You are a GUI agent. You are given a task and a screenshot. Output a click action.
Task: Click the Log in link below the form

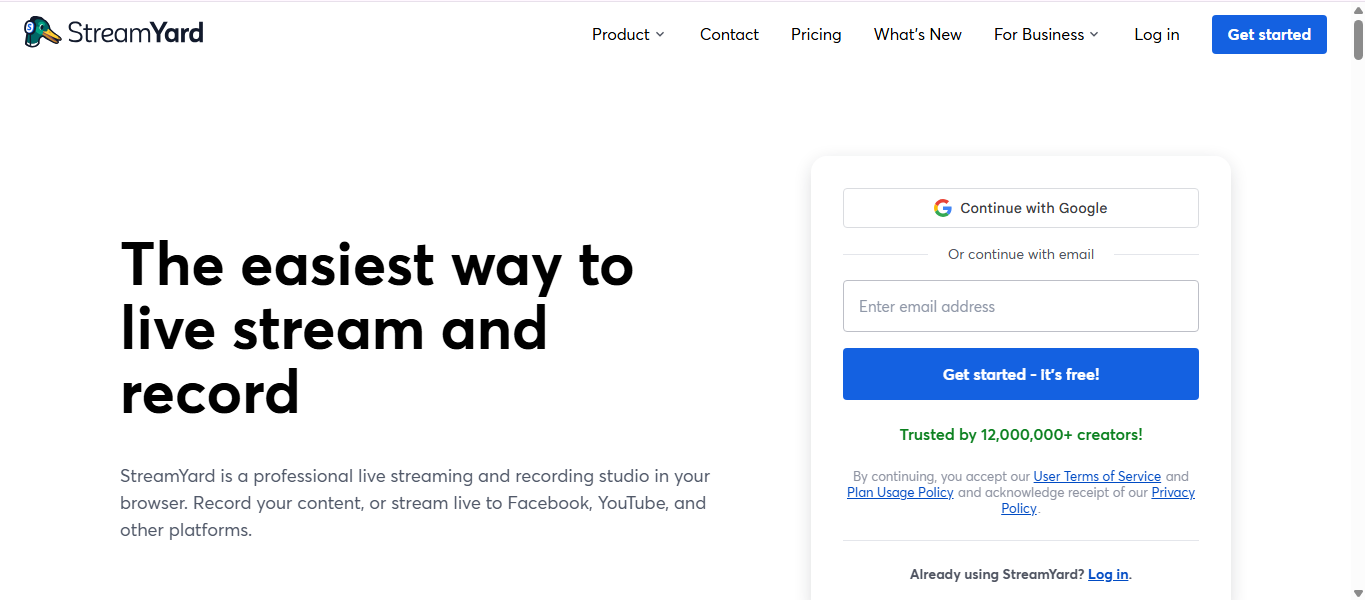[1107, 574]
